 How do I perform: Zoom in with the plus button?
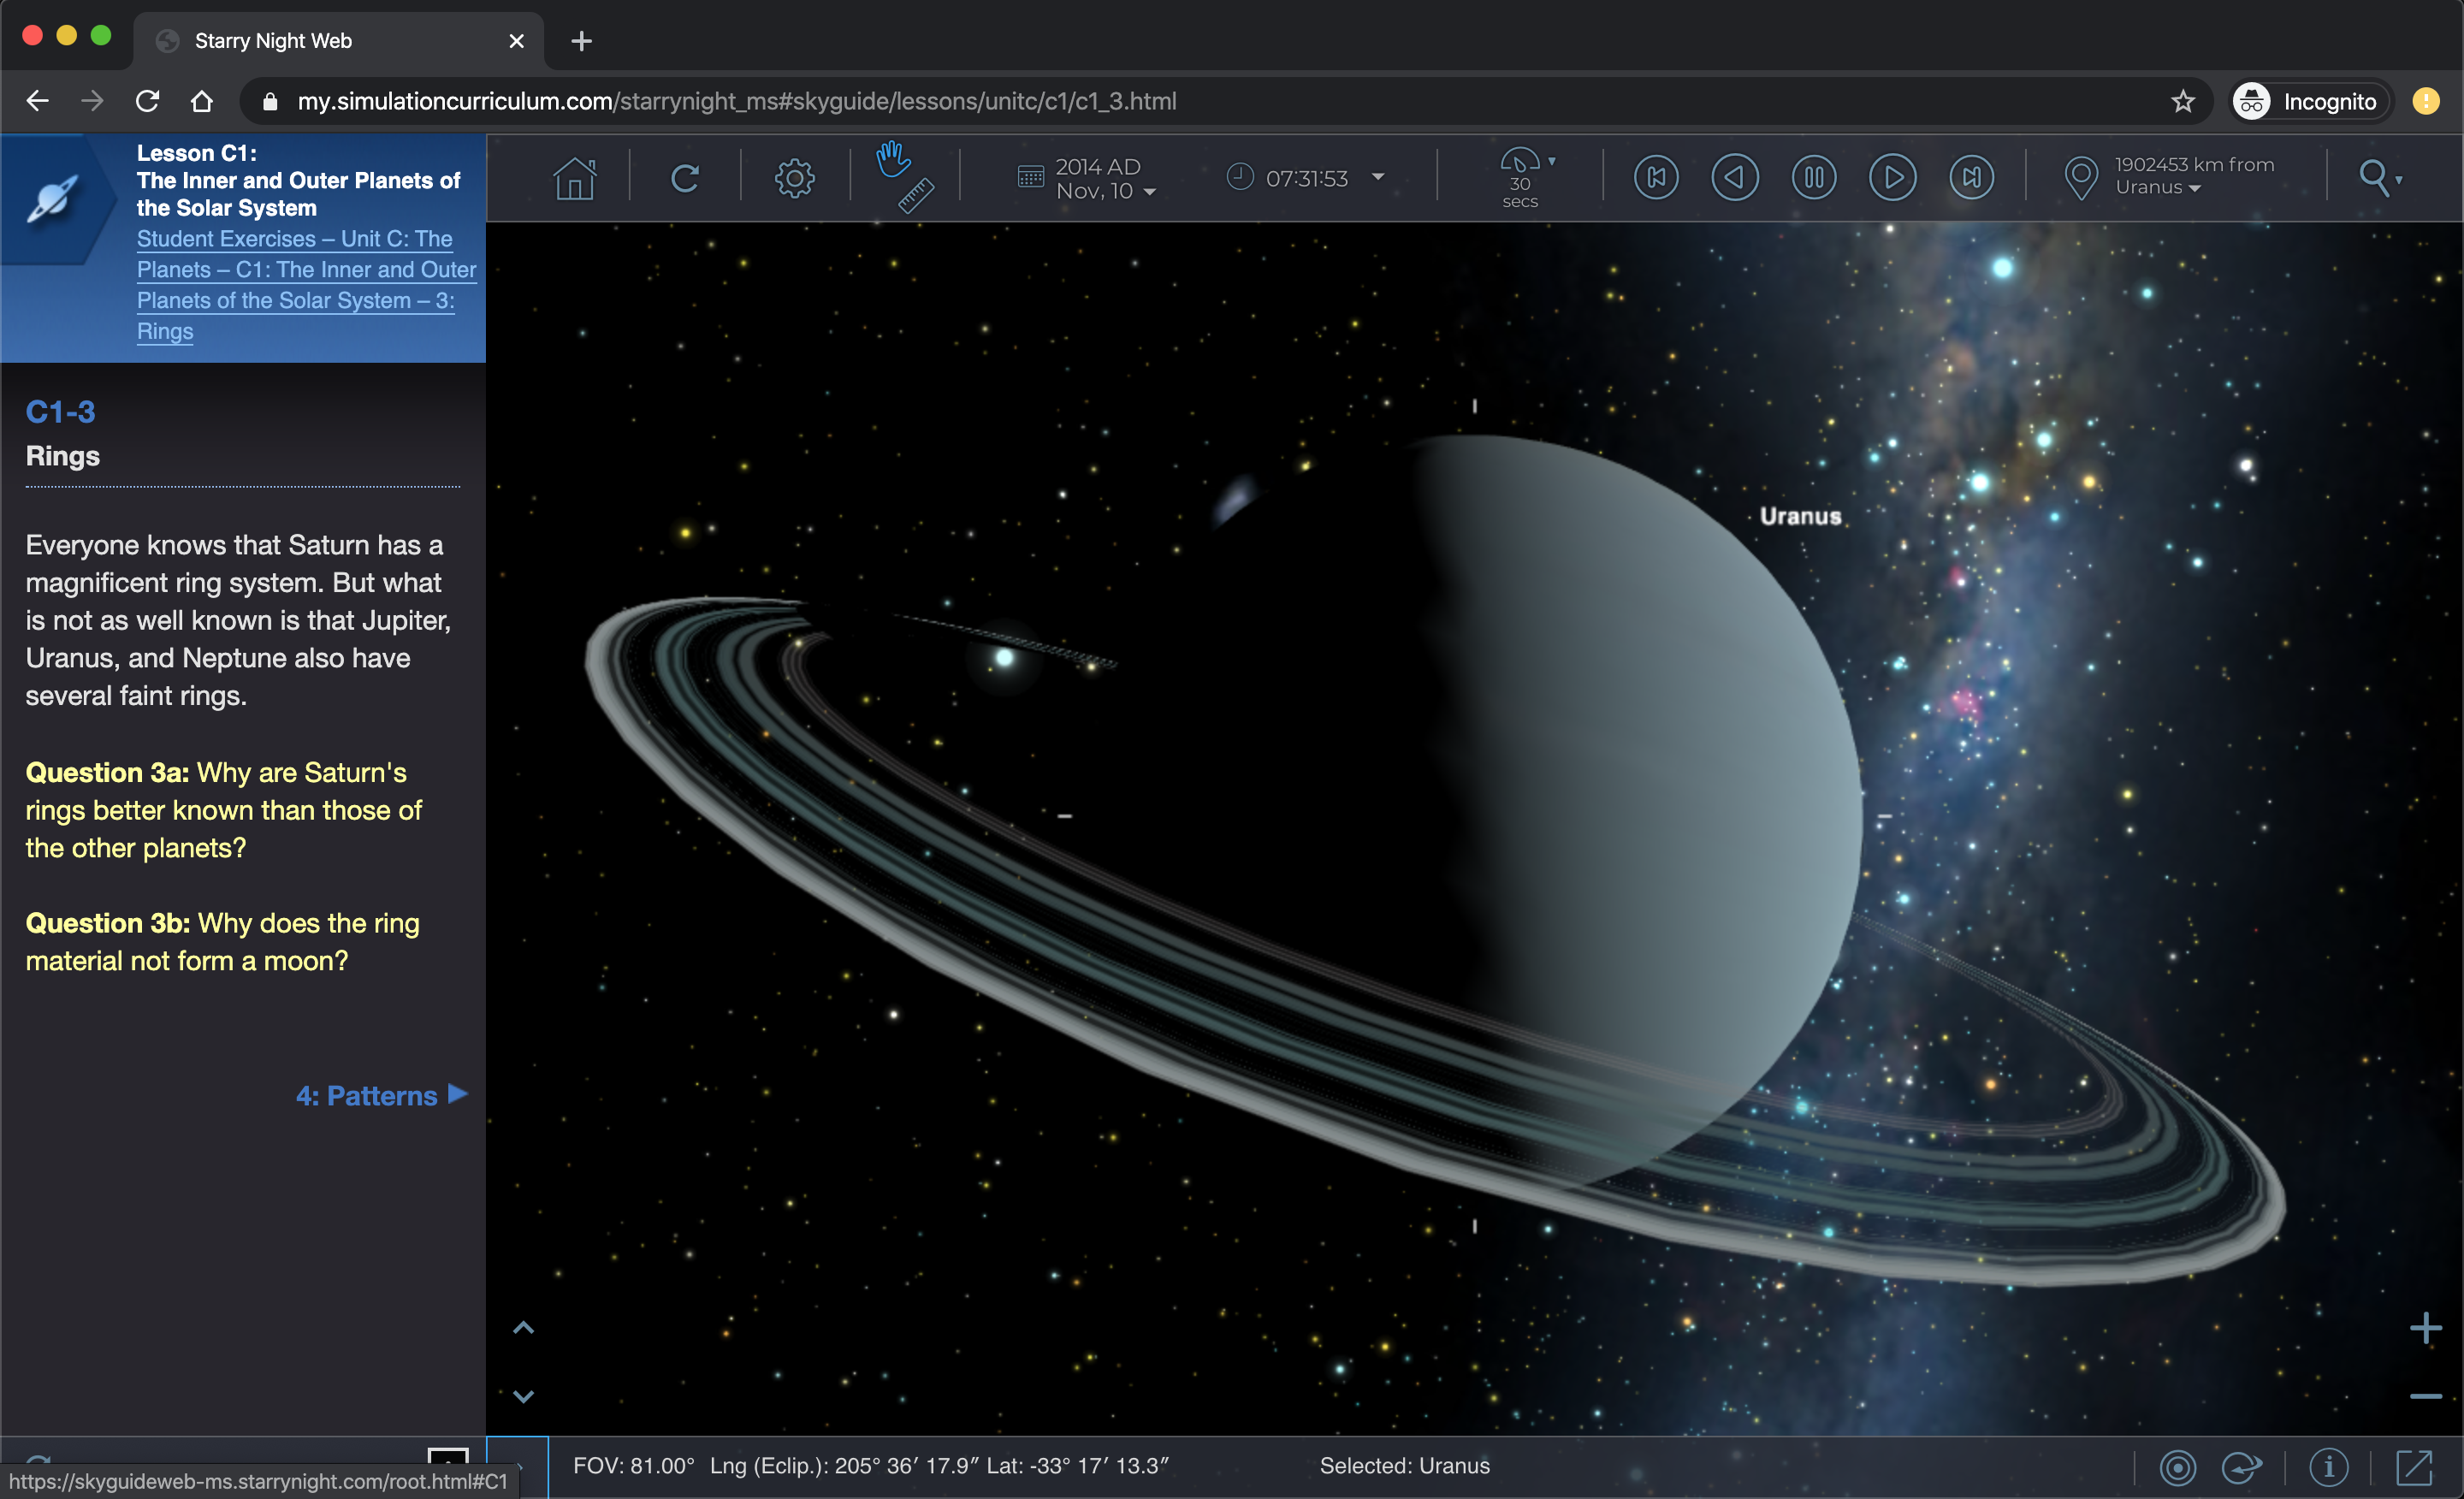(2425, 1328)
